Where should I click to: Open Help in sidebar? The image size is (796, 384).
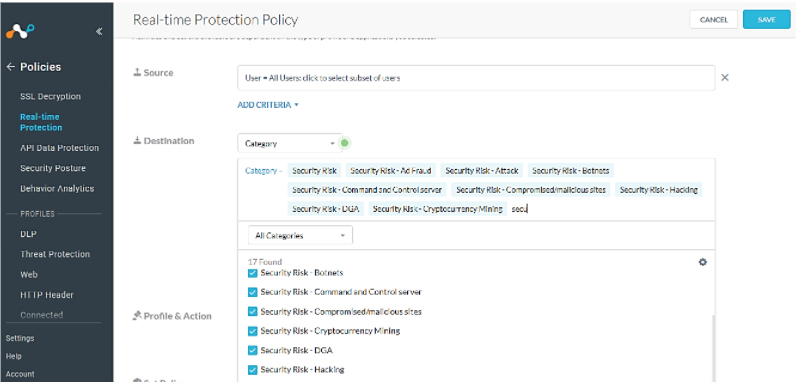14,357
